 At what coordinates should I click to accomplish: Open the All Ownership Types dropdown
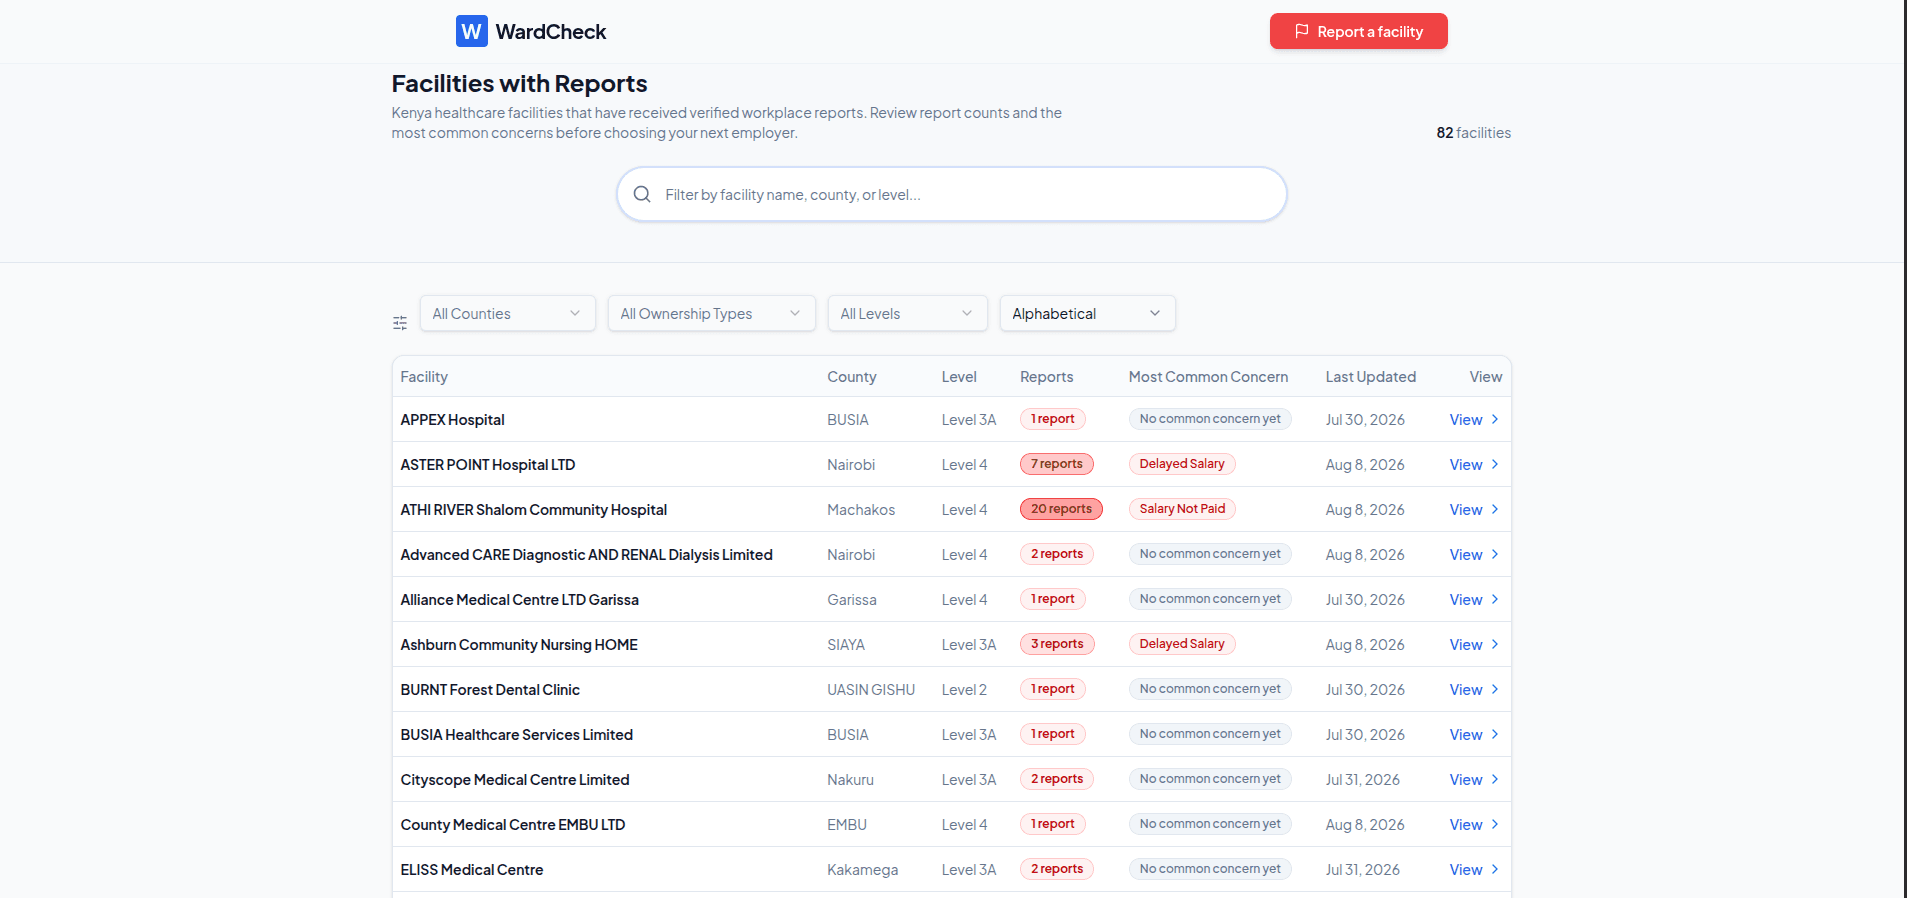711,313
